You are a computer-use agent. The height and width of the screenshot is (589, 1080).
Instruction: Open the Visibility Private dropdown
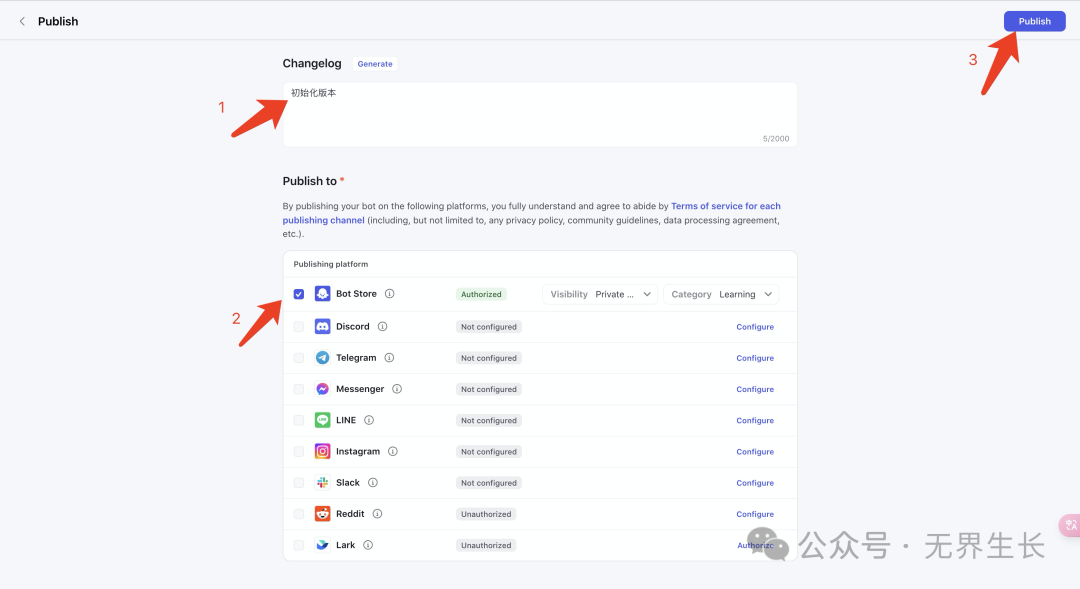tap(600, 294)
